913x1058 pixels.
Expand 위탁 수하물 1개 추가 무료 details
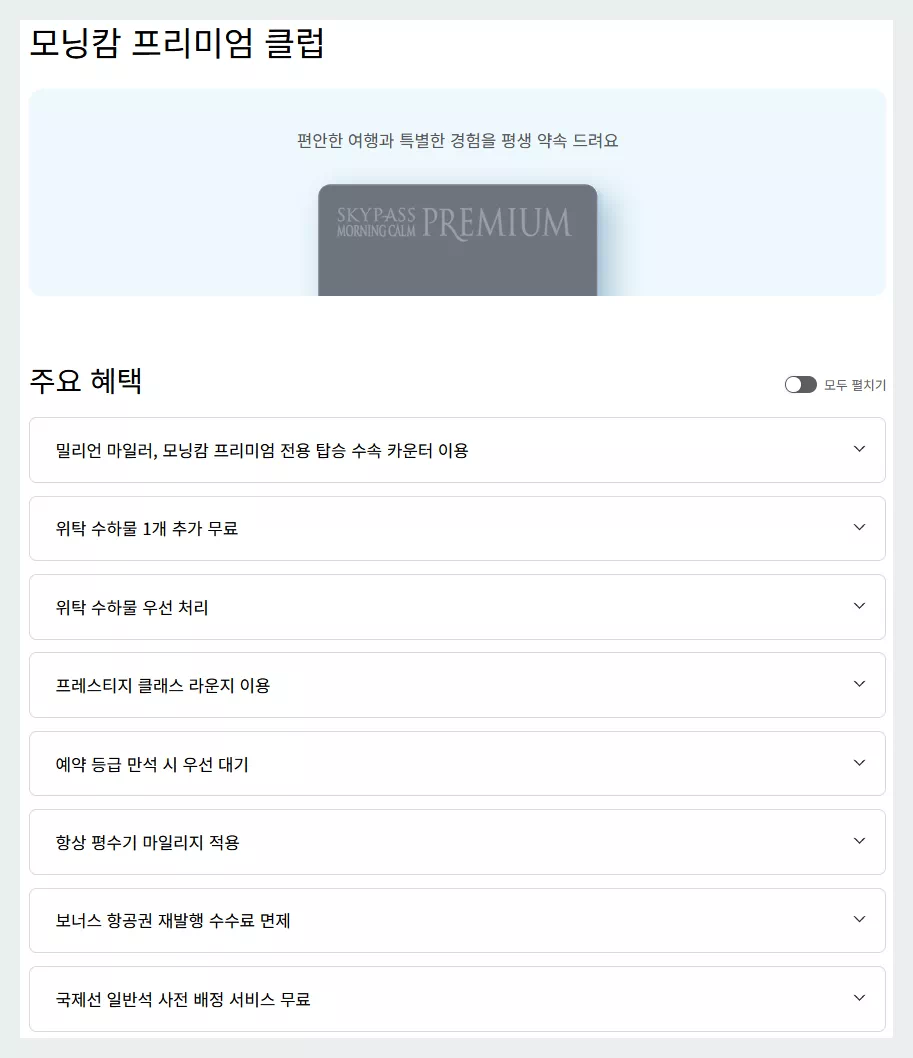[457, 528]
